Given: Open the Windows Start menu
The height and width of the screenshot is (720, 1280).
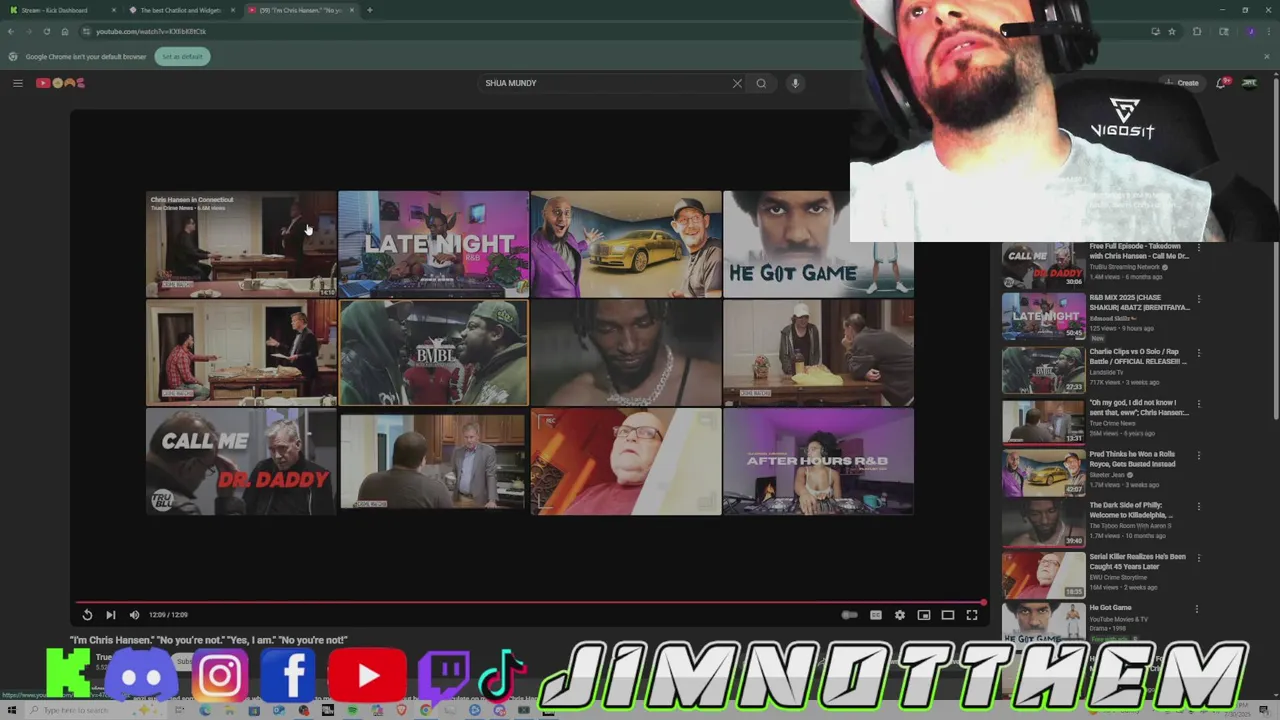Looking at the screenshot, I should point(12,710).
